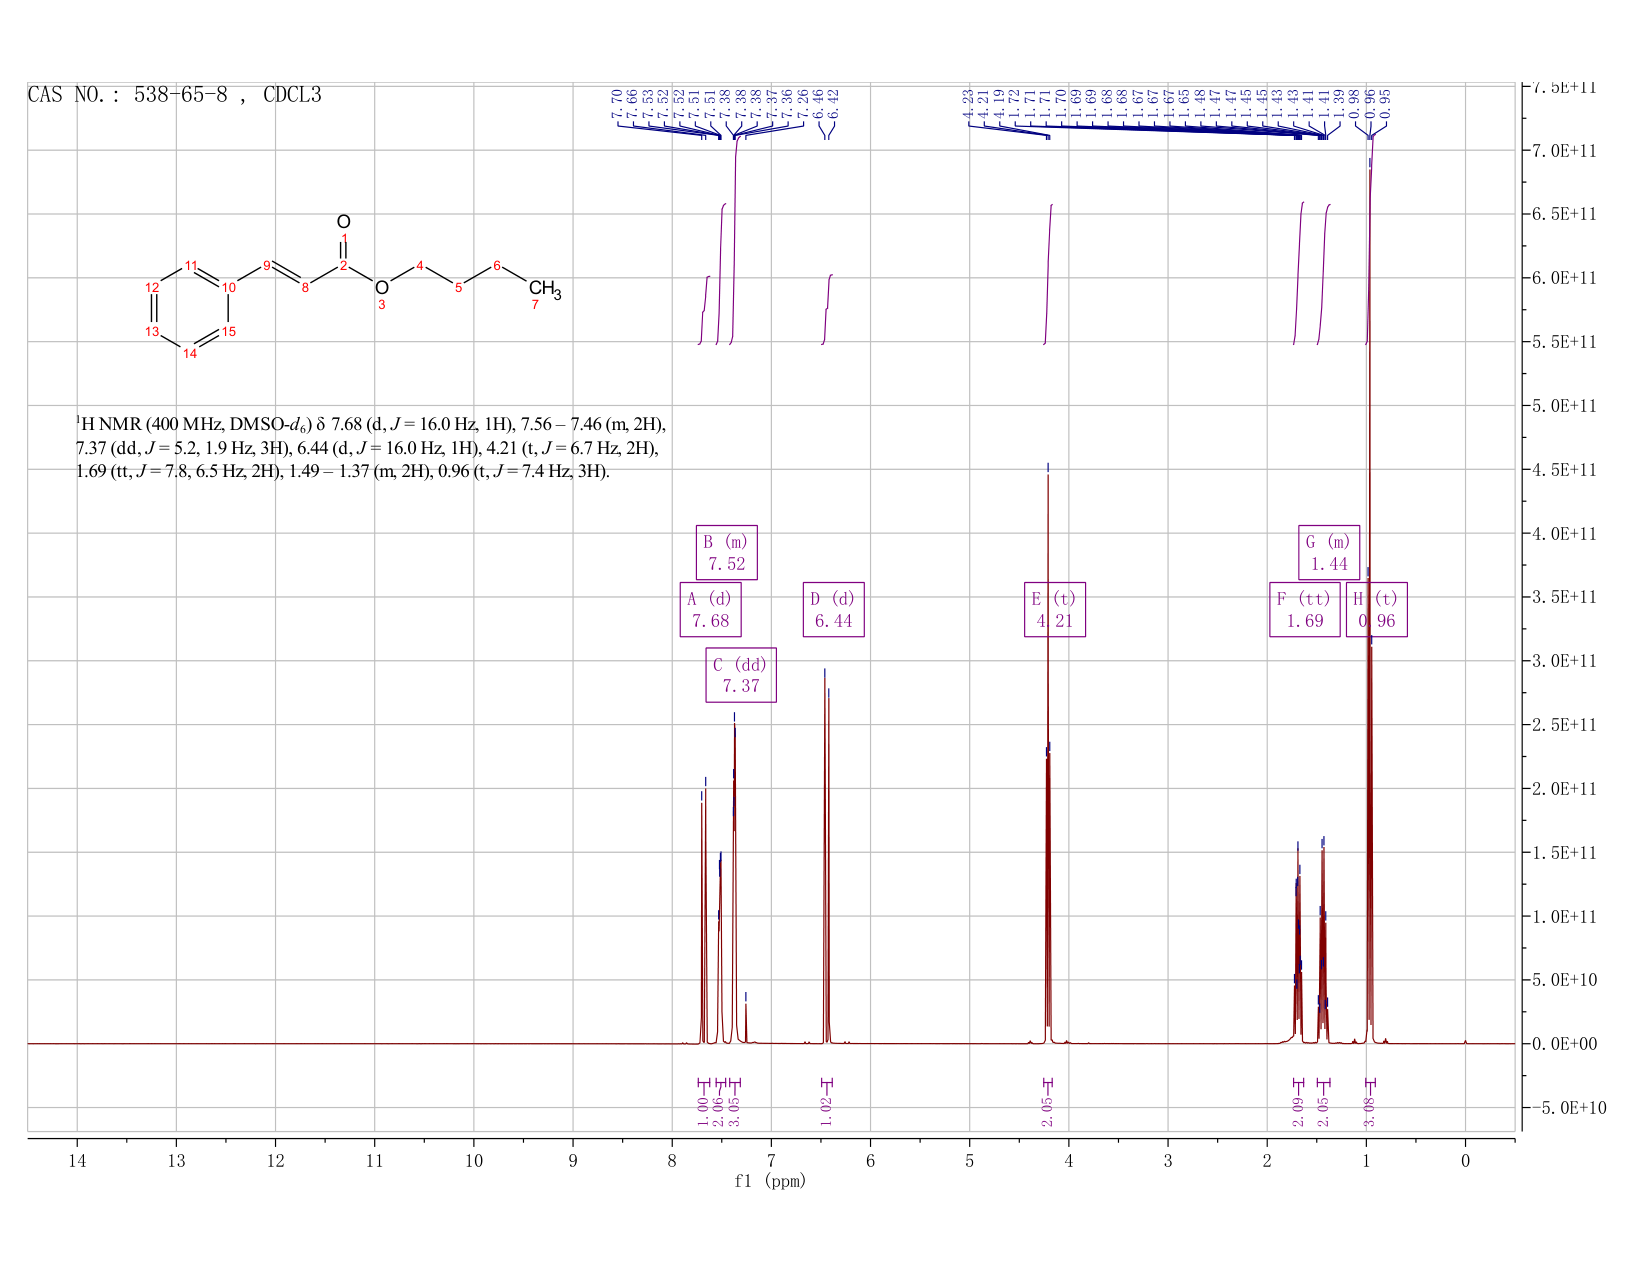Click the tall peak at 0.96 ppm
This screenshot has width=1650, height=1275.
coord(1369,600)
